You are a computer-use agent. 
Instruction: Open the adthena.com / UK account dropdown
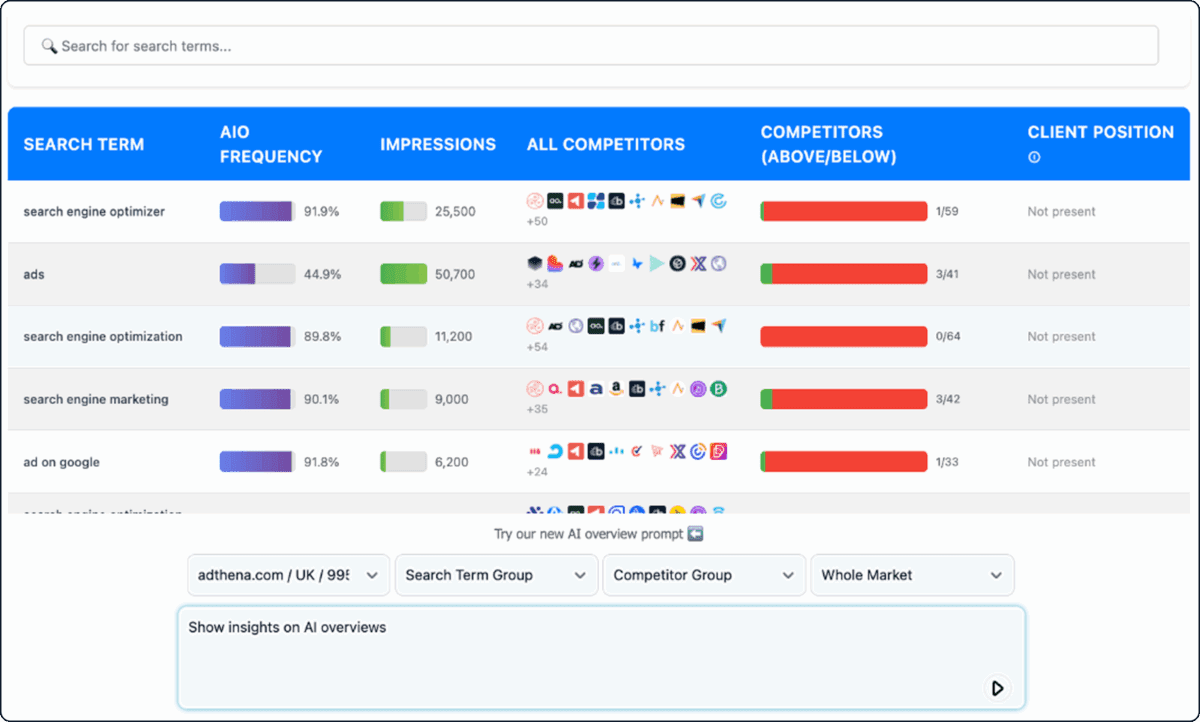pos(288,575)
